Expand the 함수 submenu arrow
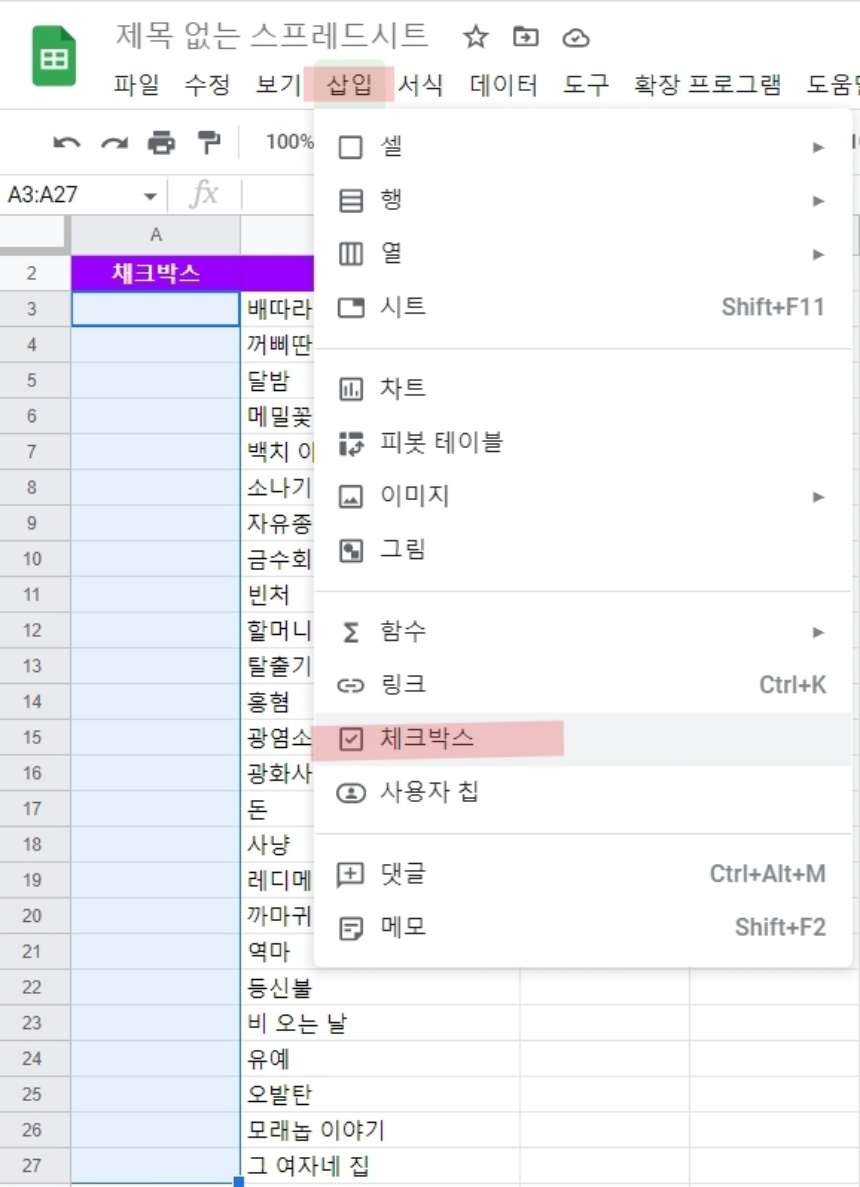This screenshot has width=860, height=1187. coord(818,632)
